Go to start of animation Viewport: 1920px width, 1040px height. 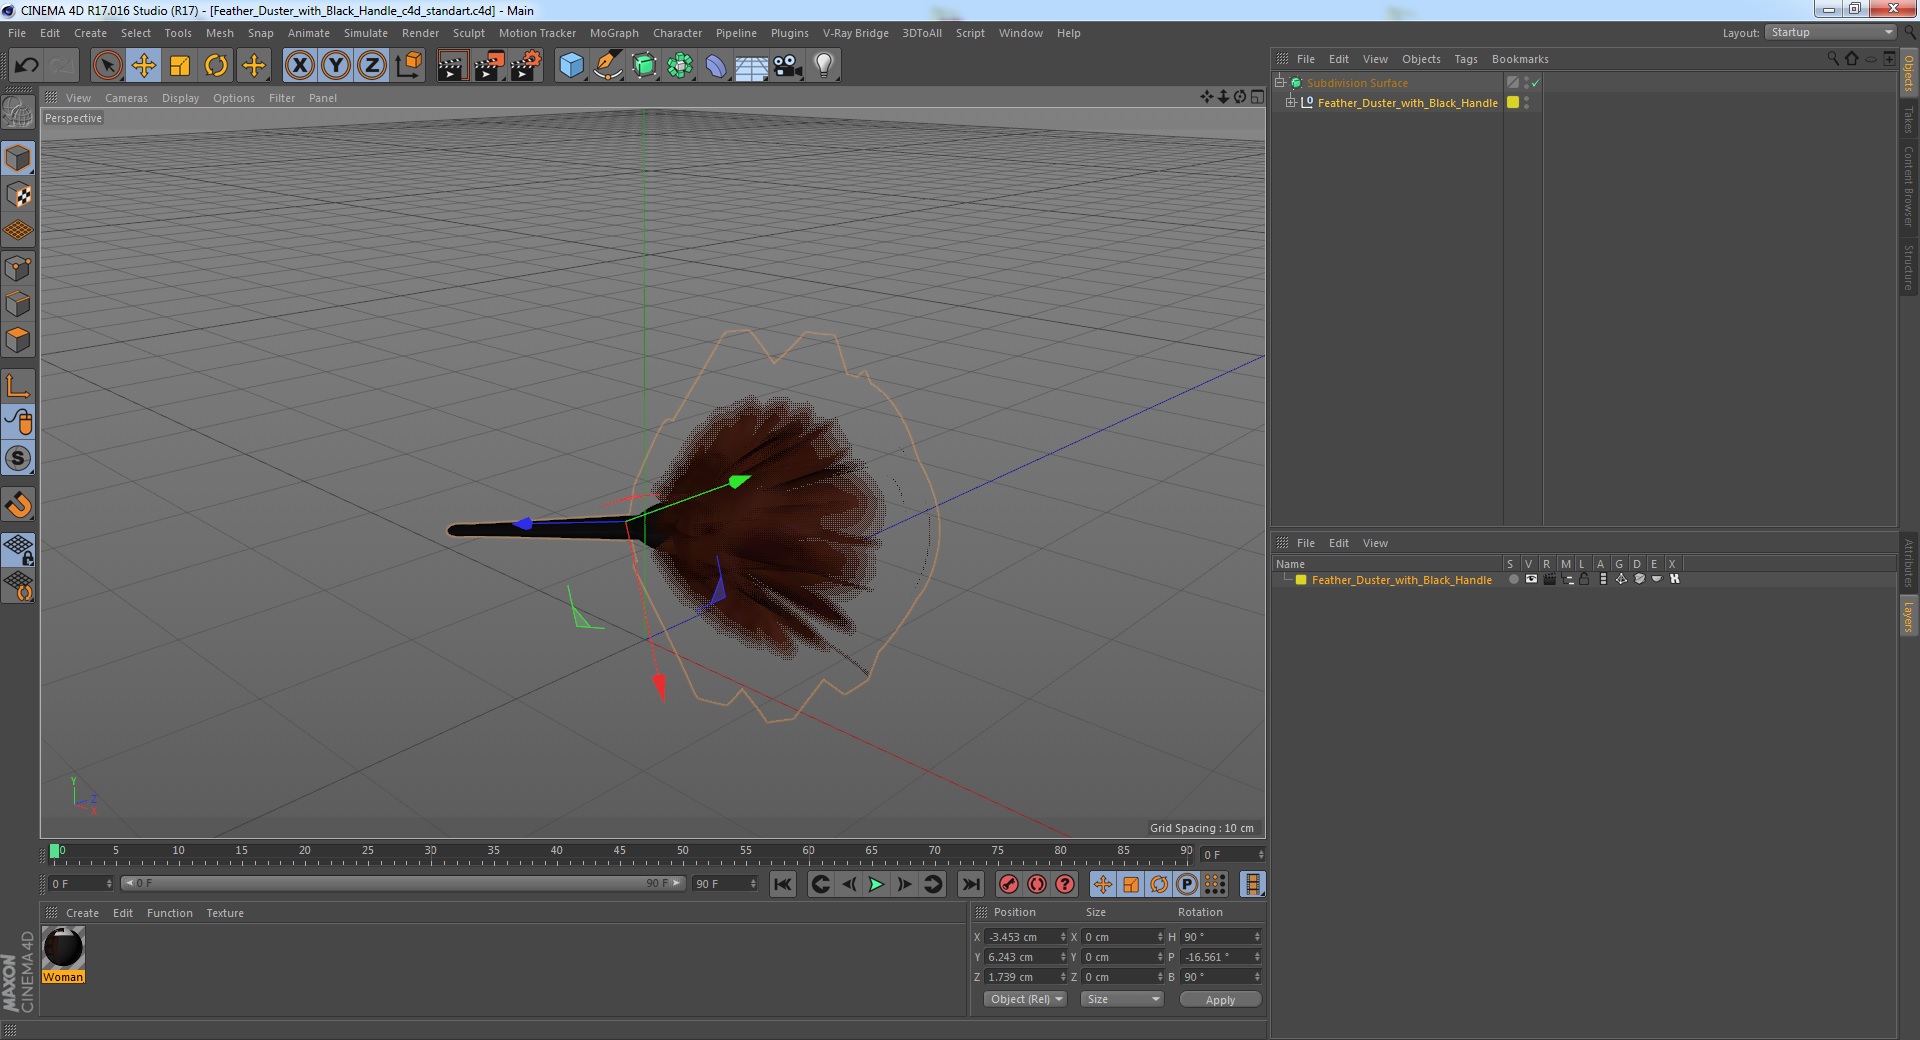[783, 884]
